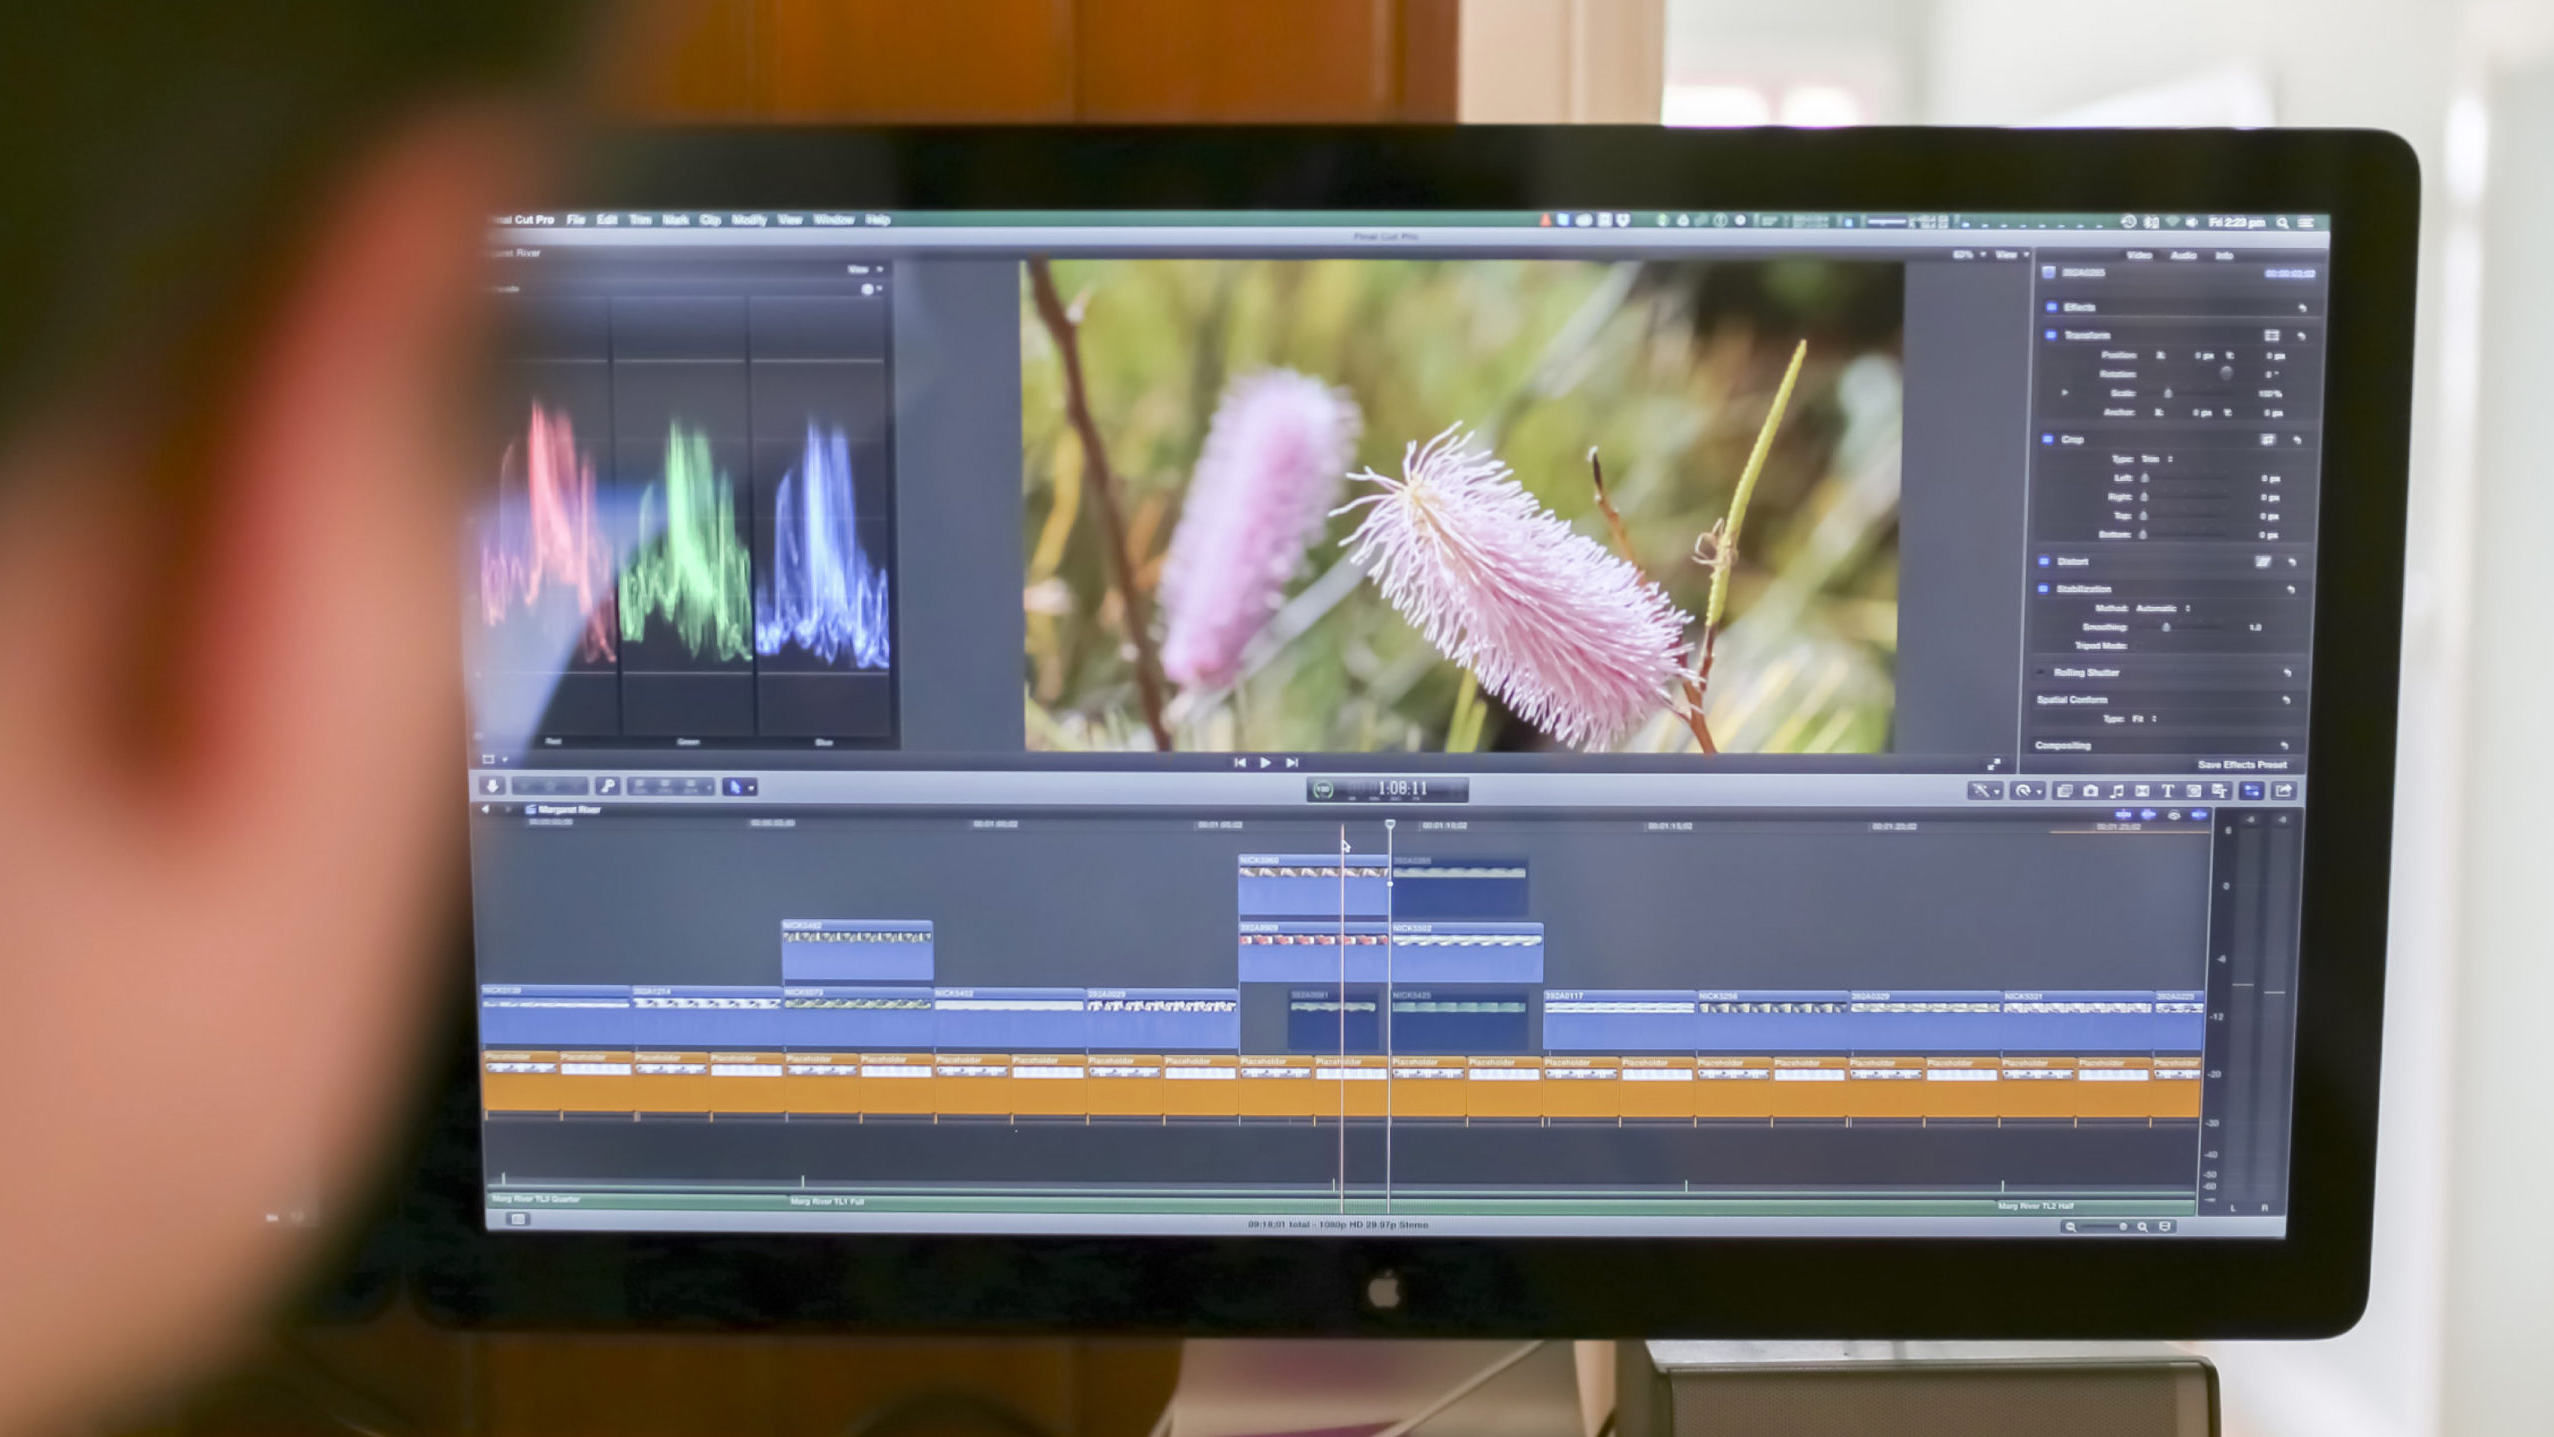This screenshot has height=1437, width=2554.
Task: Open the viewer View options dropdown
Action: click(x=2011, y=255)
